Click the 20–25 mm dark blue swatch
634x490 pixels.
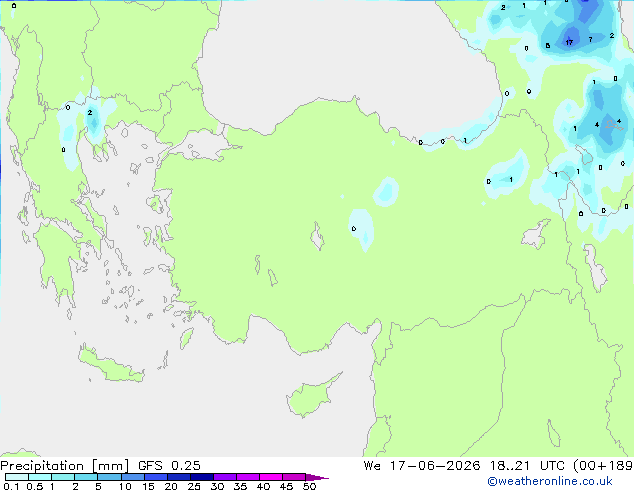pos(178,477)
